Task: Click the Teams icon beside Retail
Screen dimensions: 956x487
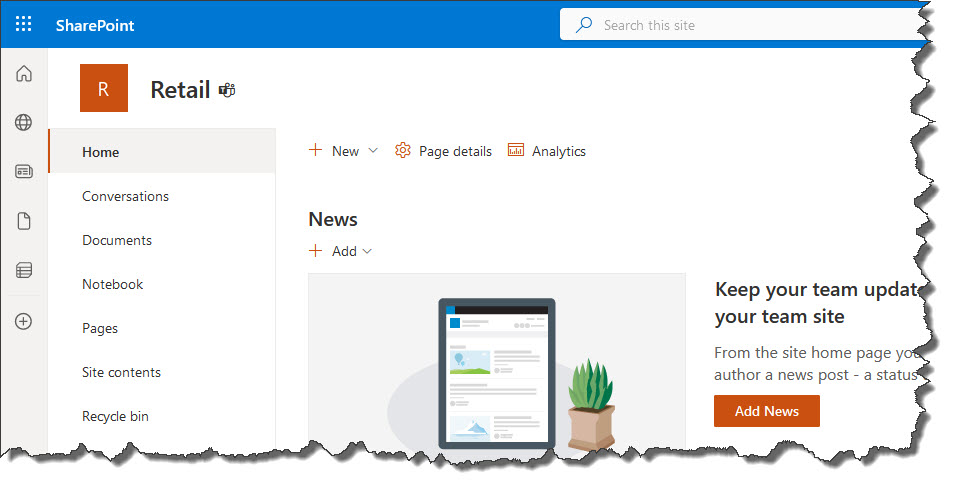Action: coord(227,90)
